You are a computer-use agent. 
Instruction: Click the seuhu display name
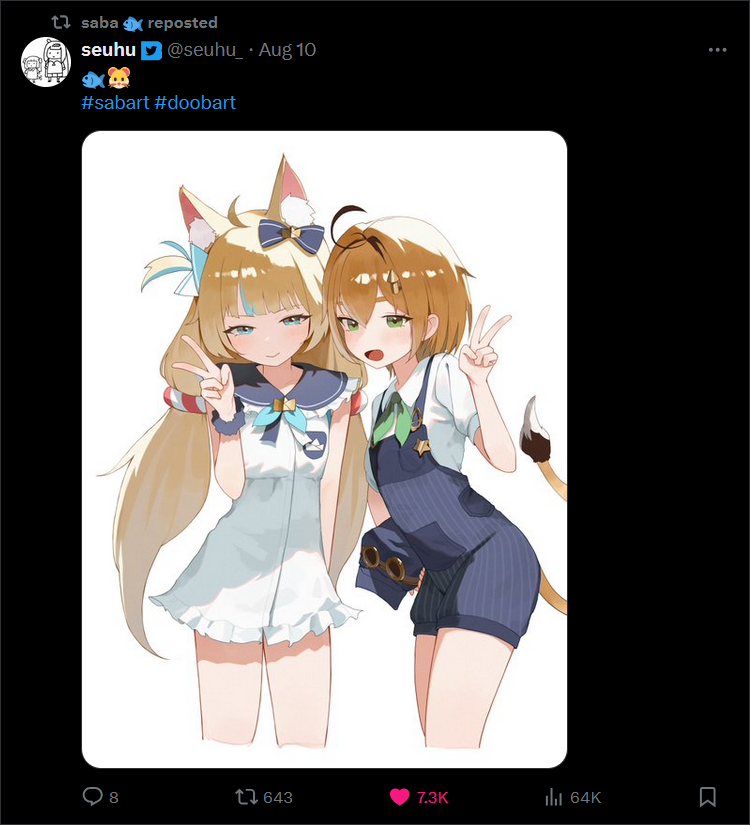(108, 50)
